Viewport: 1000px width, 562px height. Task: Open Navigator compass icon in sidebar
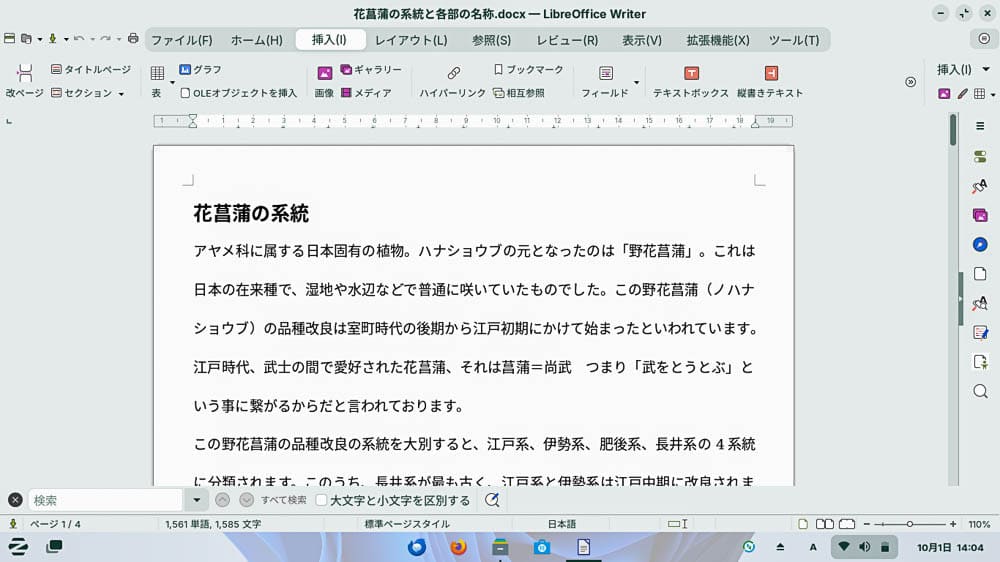pyautogui.click(x=980, y=244)
